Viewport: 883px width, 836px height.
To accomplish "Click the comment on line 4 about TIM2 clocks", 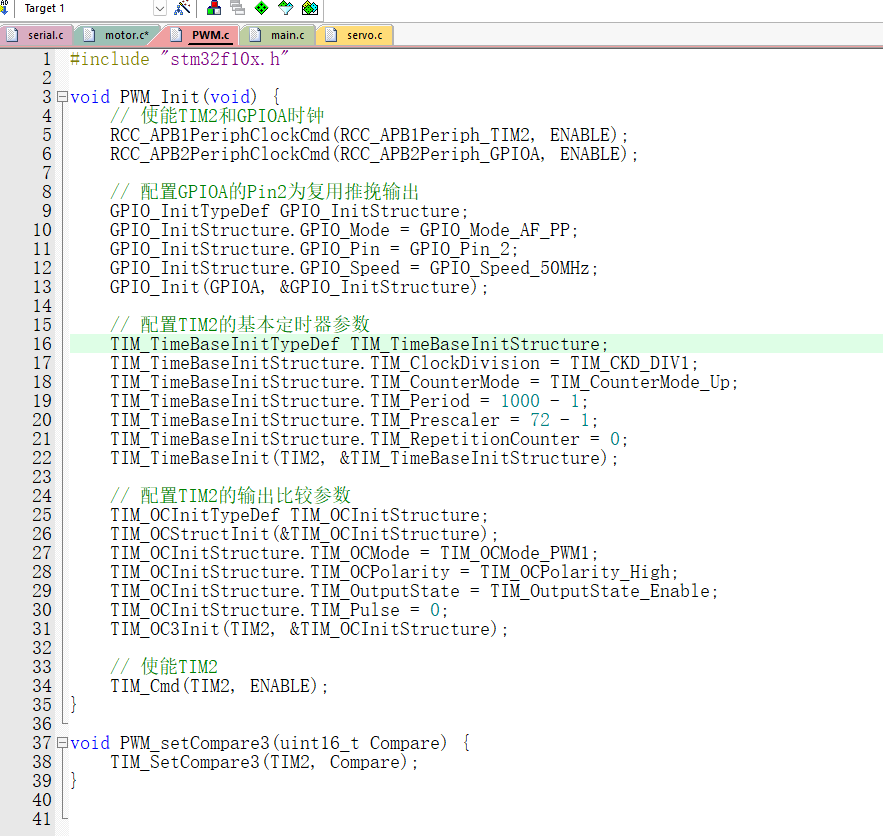I will (217, 116).
